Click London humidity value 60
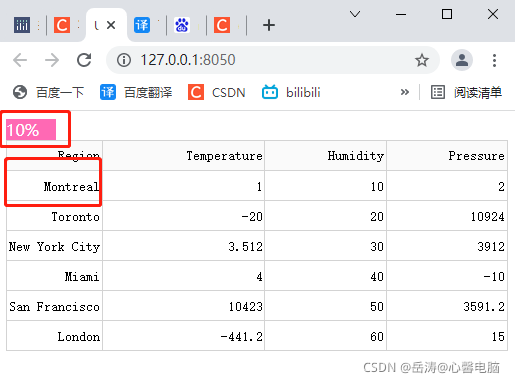The image size is (515, 383). point(326,336)
